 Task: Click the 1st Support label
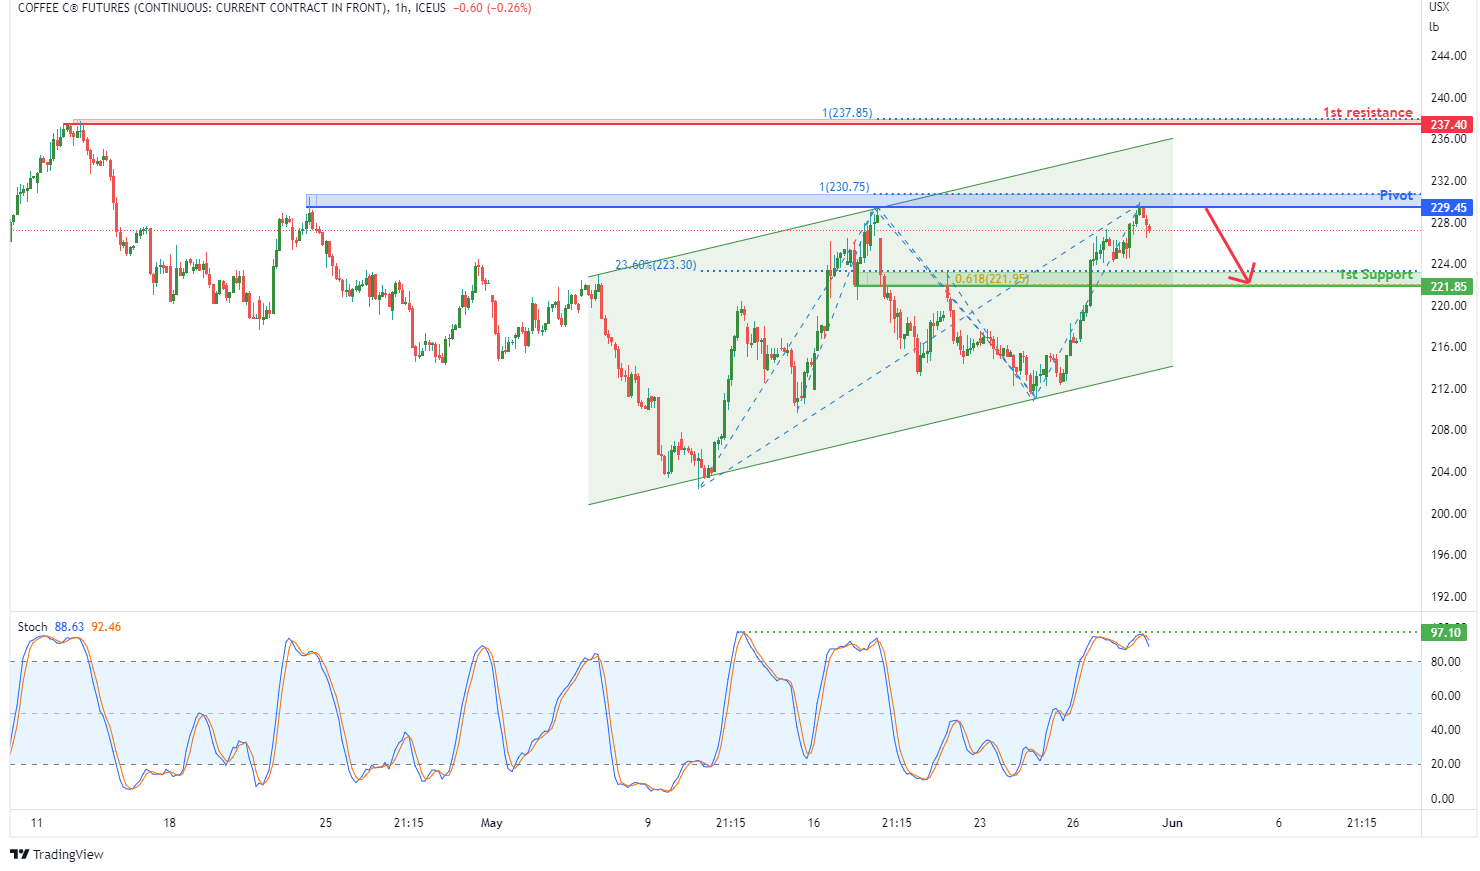tap(1376, 275)
